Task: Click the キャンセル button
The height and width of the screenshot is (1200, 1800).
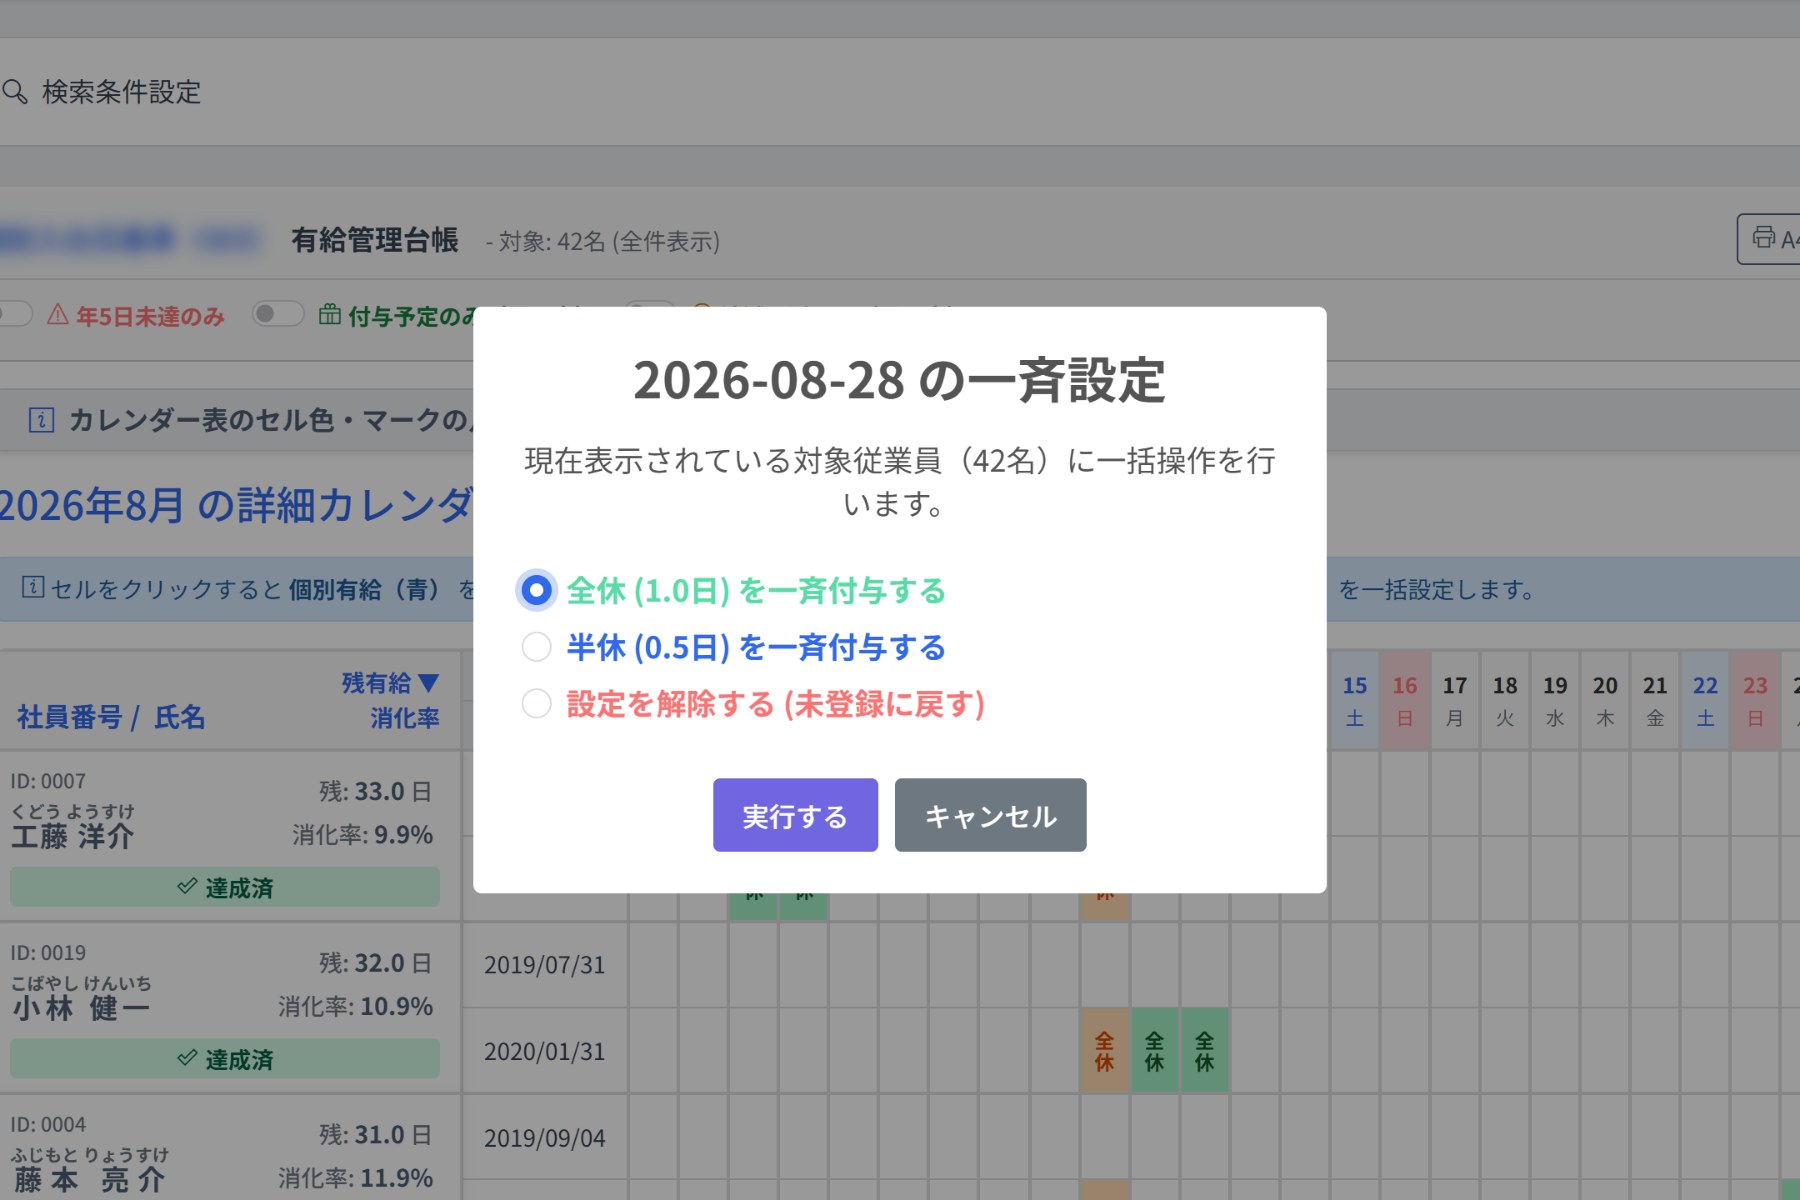Action: coord(990,815)
